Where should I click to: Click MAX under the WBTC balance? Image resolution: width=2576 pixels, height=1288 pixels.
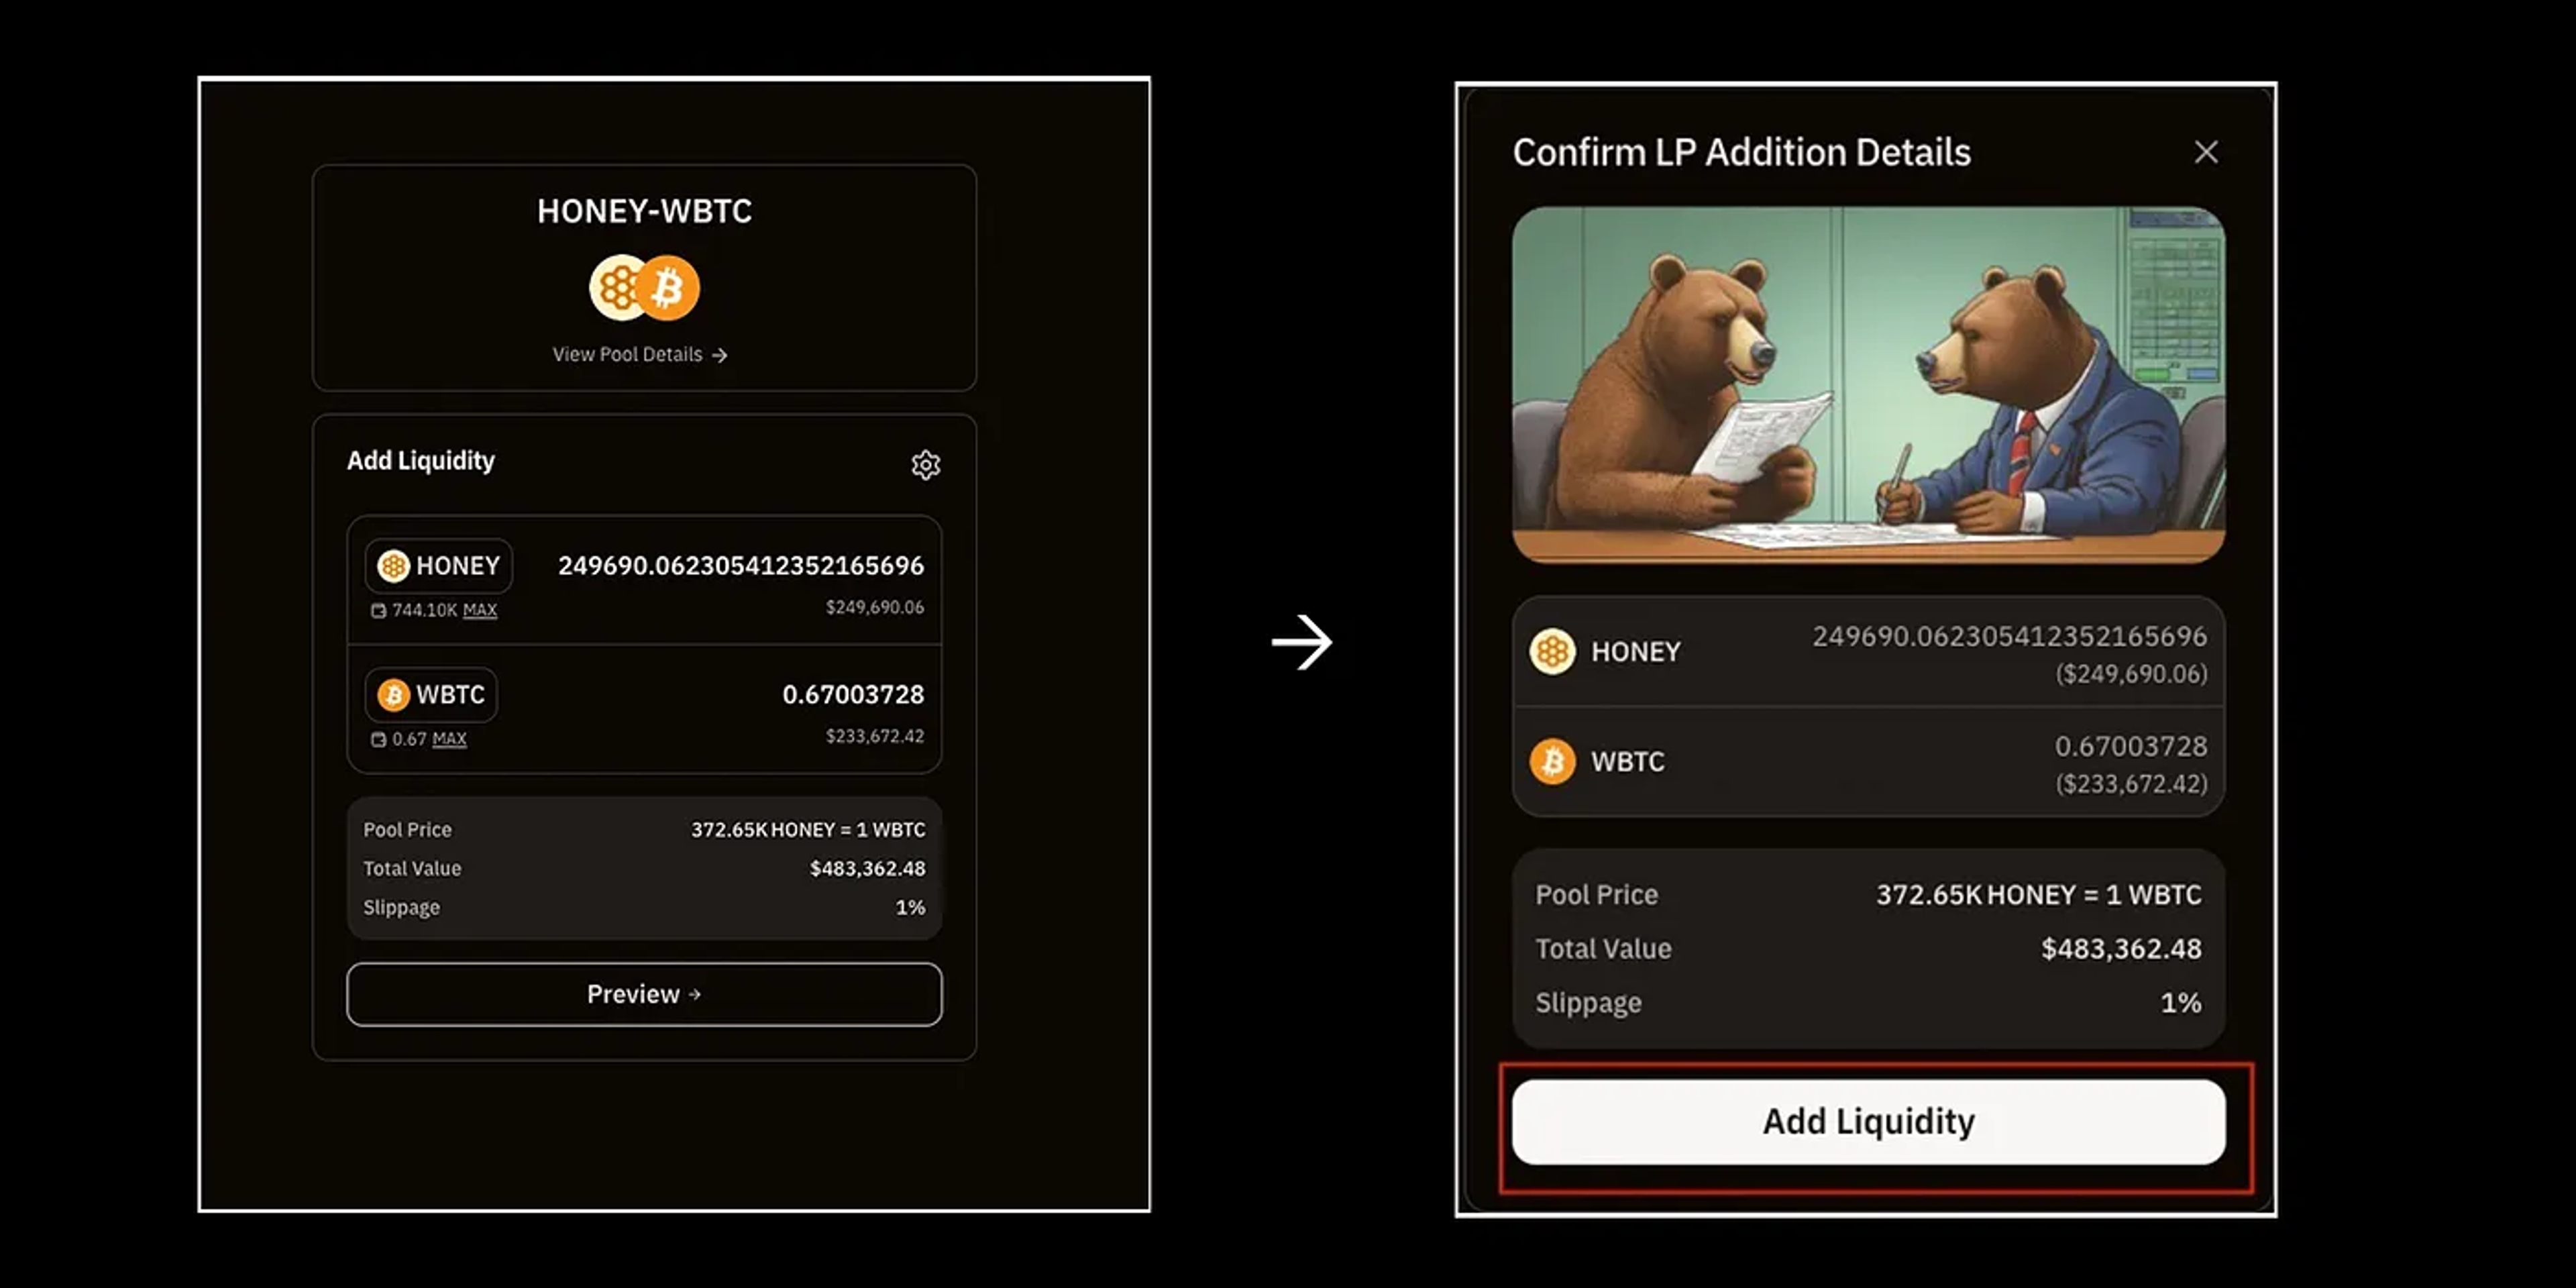(x=449, y=739)
